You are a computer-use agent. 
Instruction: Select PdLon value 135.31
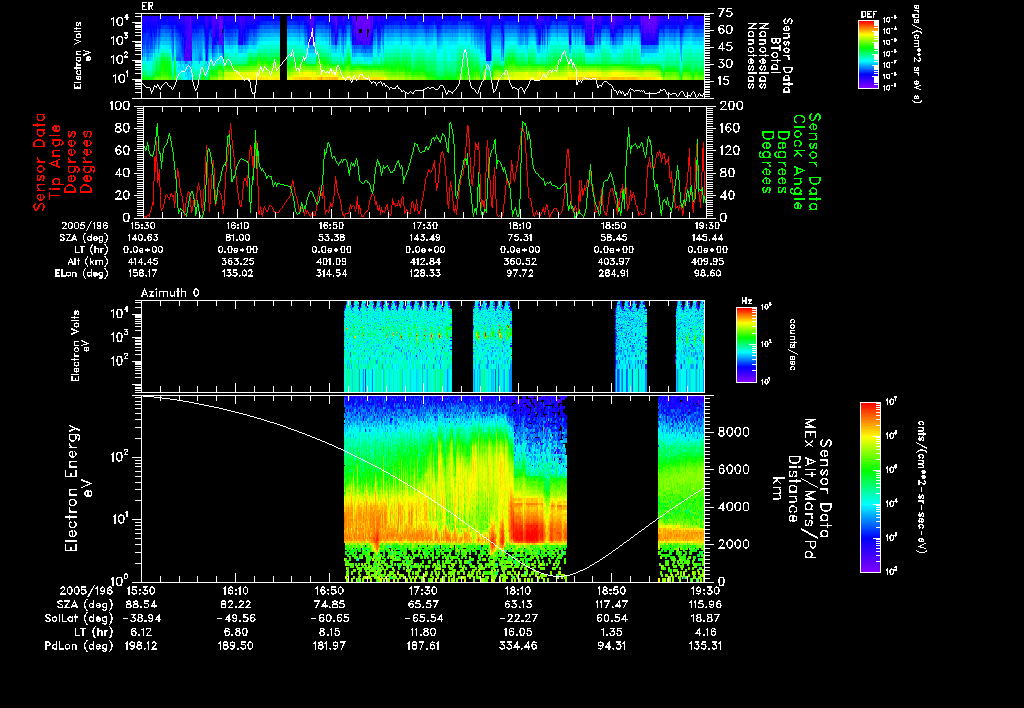(x=705, y=646)
